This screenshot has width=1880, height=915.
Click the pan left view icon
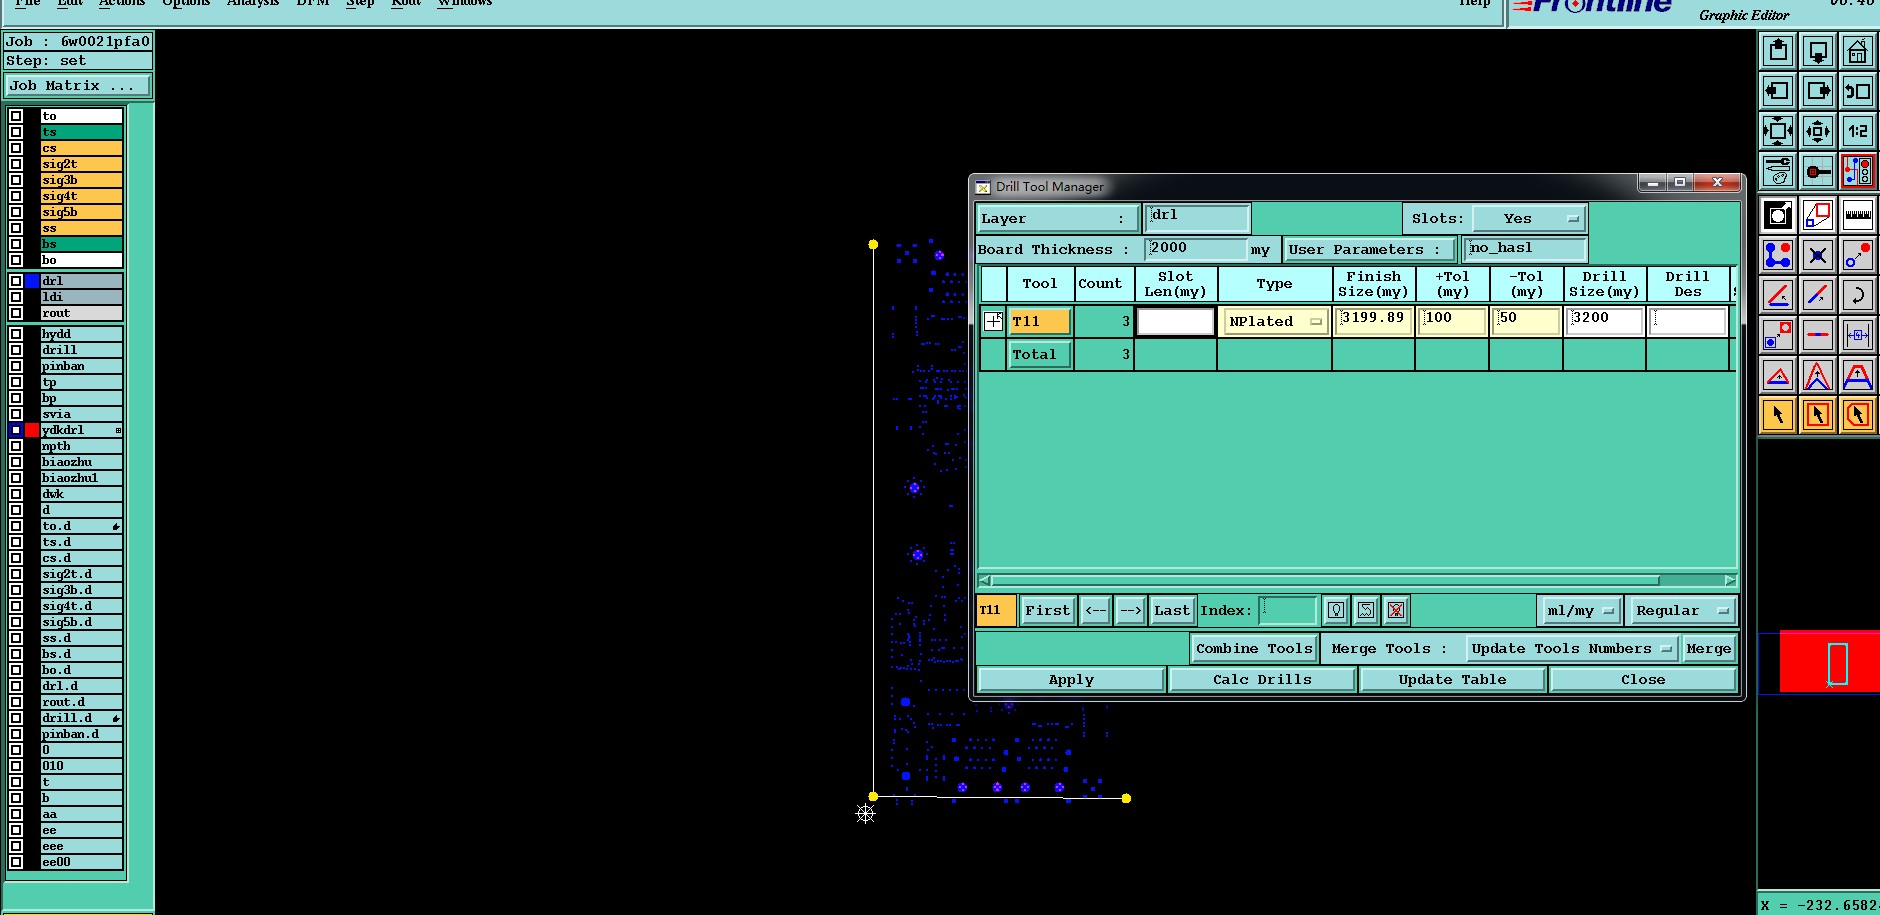1777,91
